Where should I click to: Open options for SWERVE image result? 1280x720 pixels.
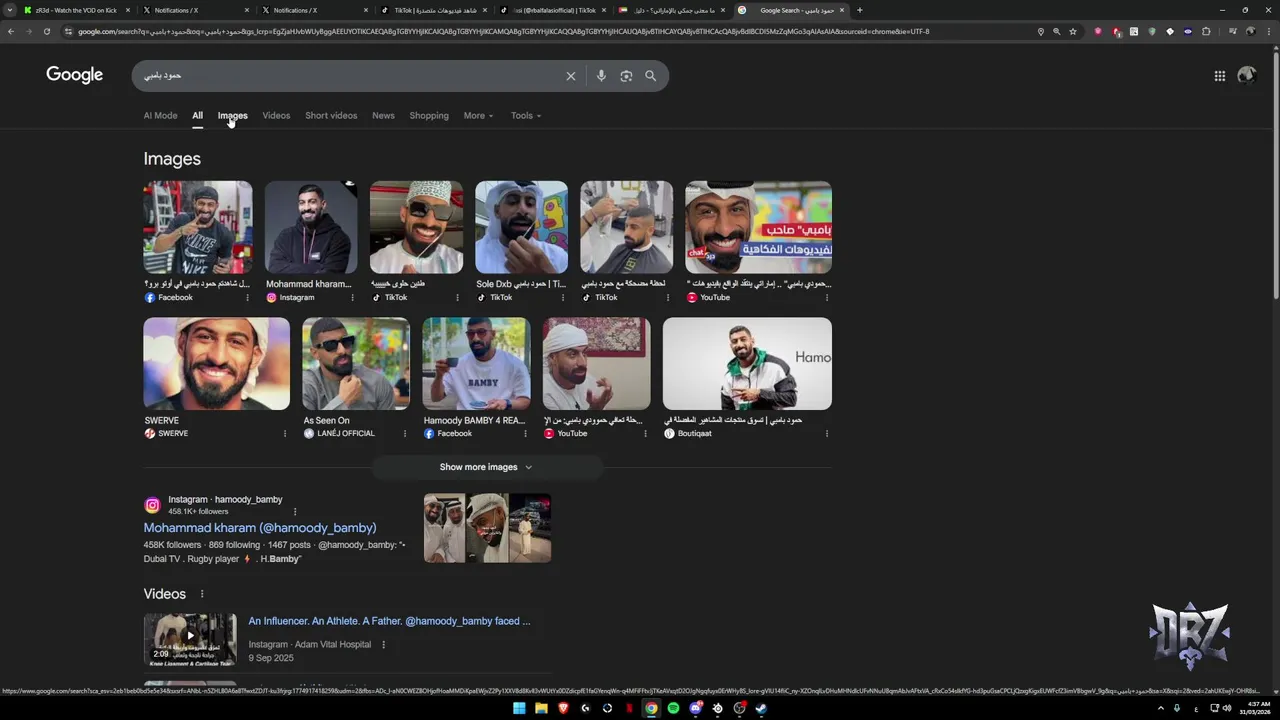(x=284, y=434)
